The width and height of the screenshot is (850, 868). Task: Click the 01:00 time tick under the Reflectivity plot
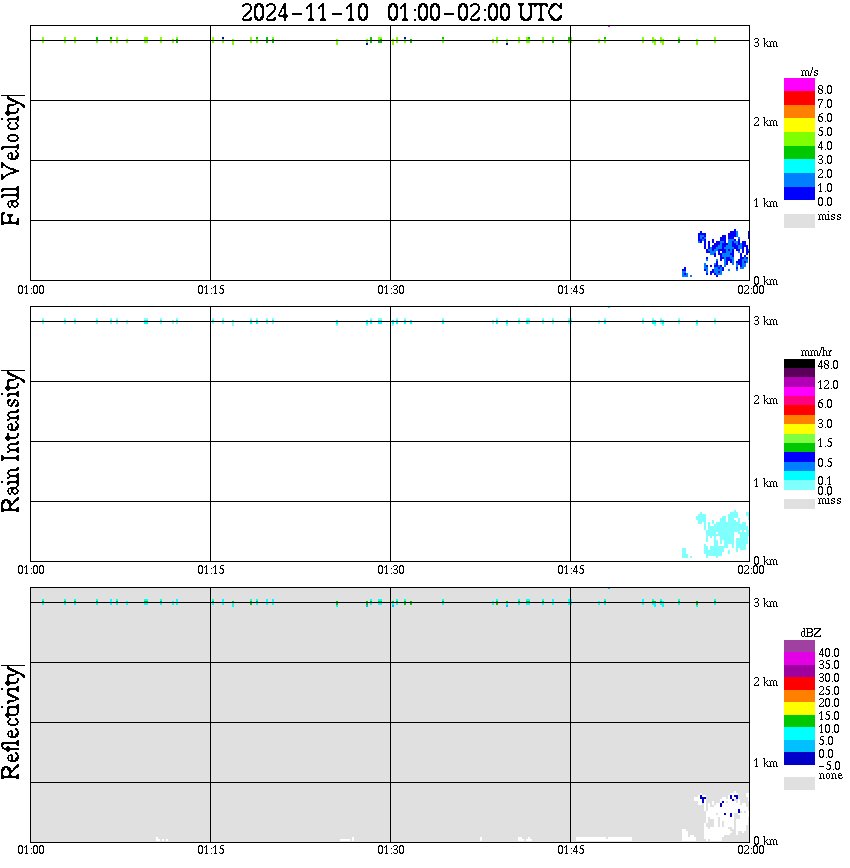tap(31, 850)
